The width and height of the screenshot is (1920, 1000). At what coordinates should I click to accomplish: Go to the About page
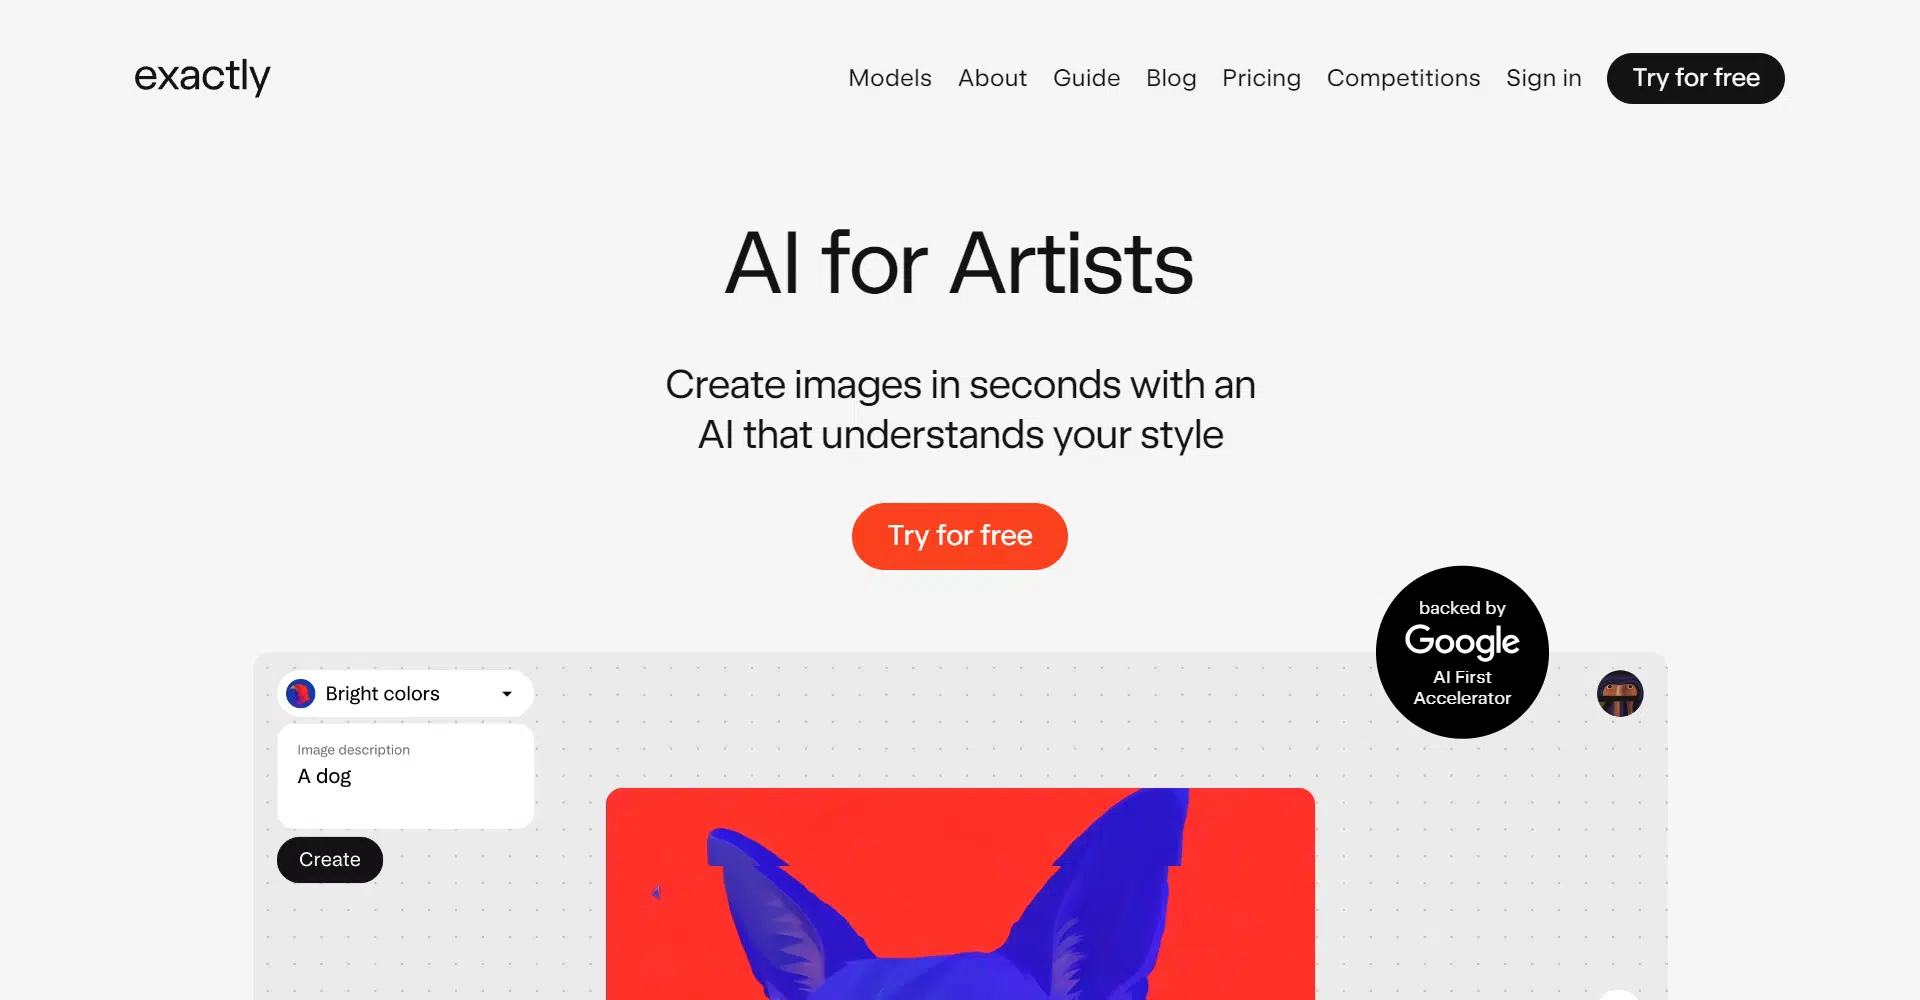tap(992, 78)
